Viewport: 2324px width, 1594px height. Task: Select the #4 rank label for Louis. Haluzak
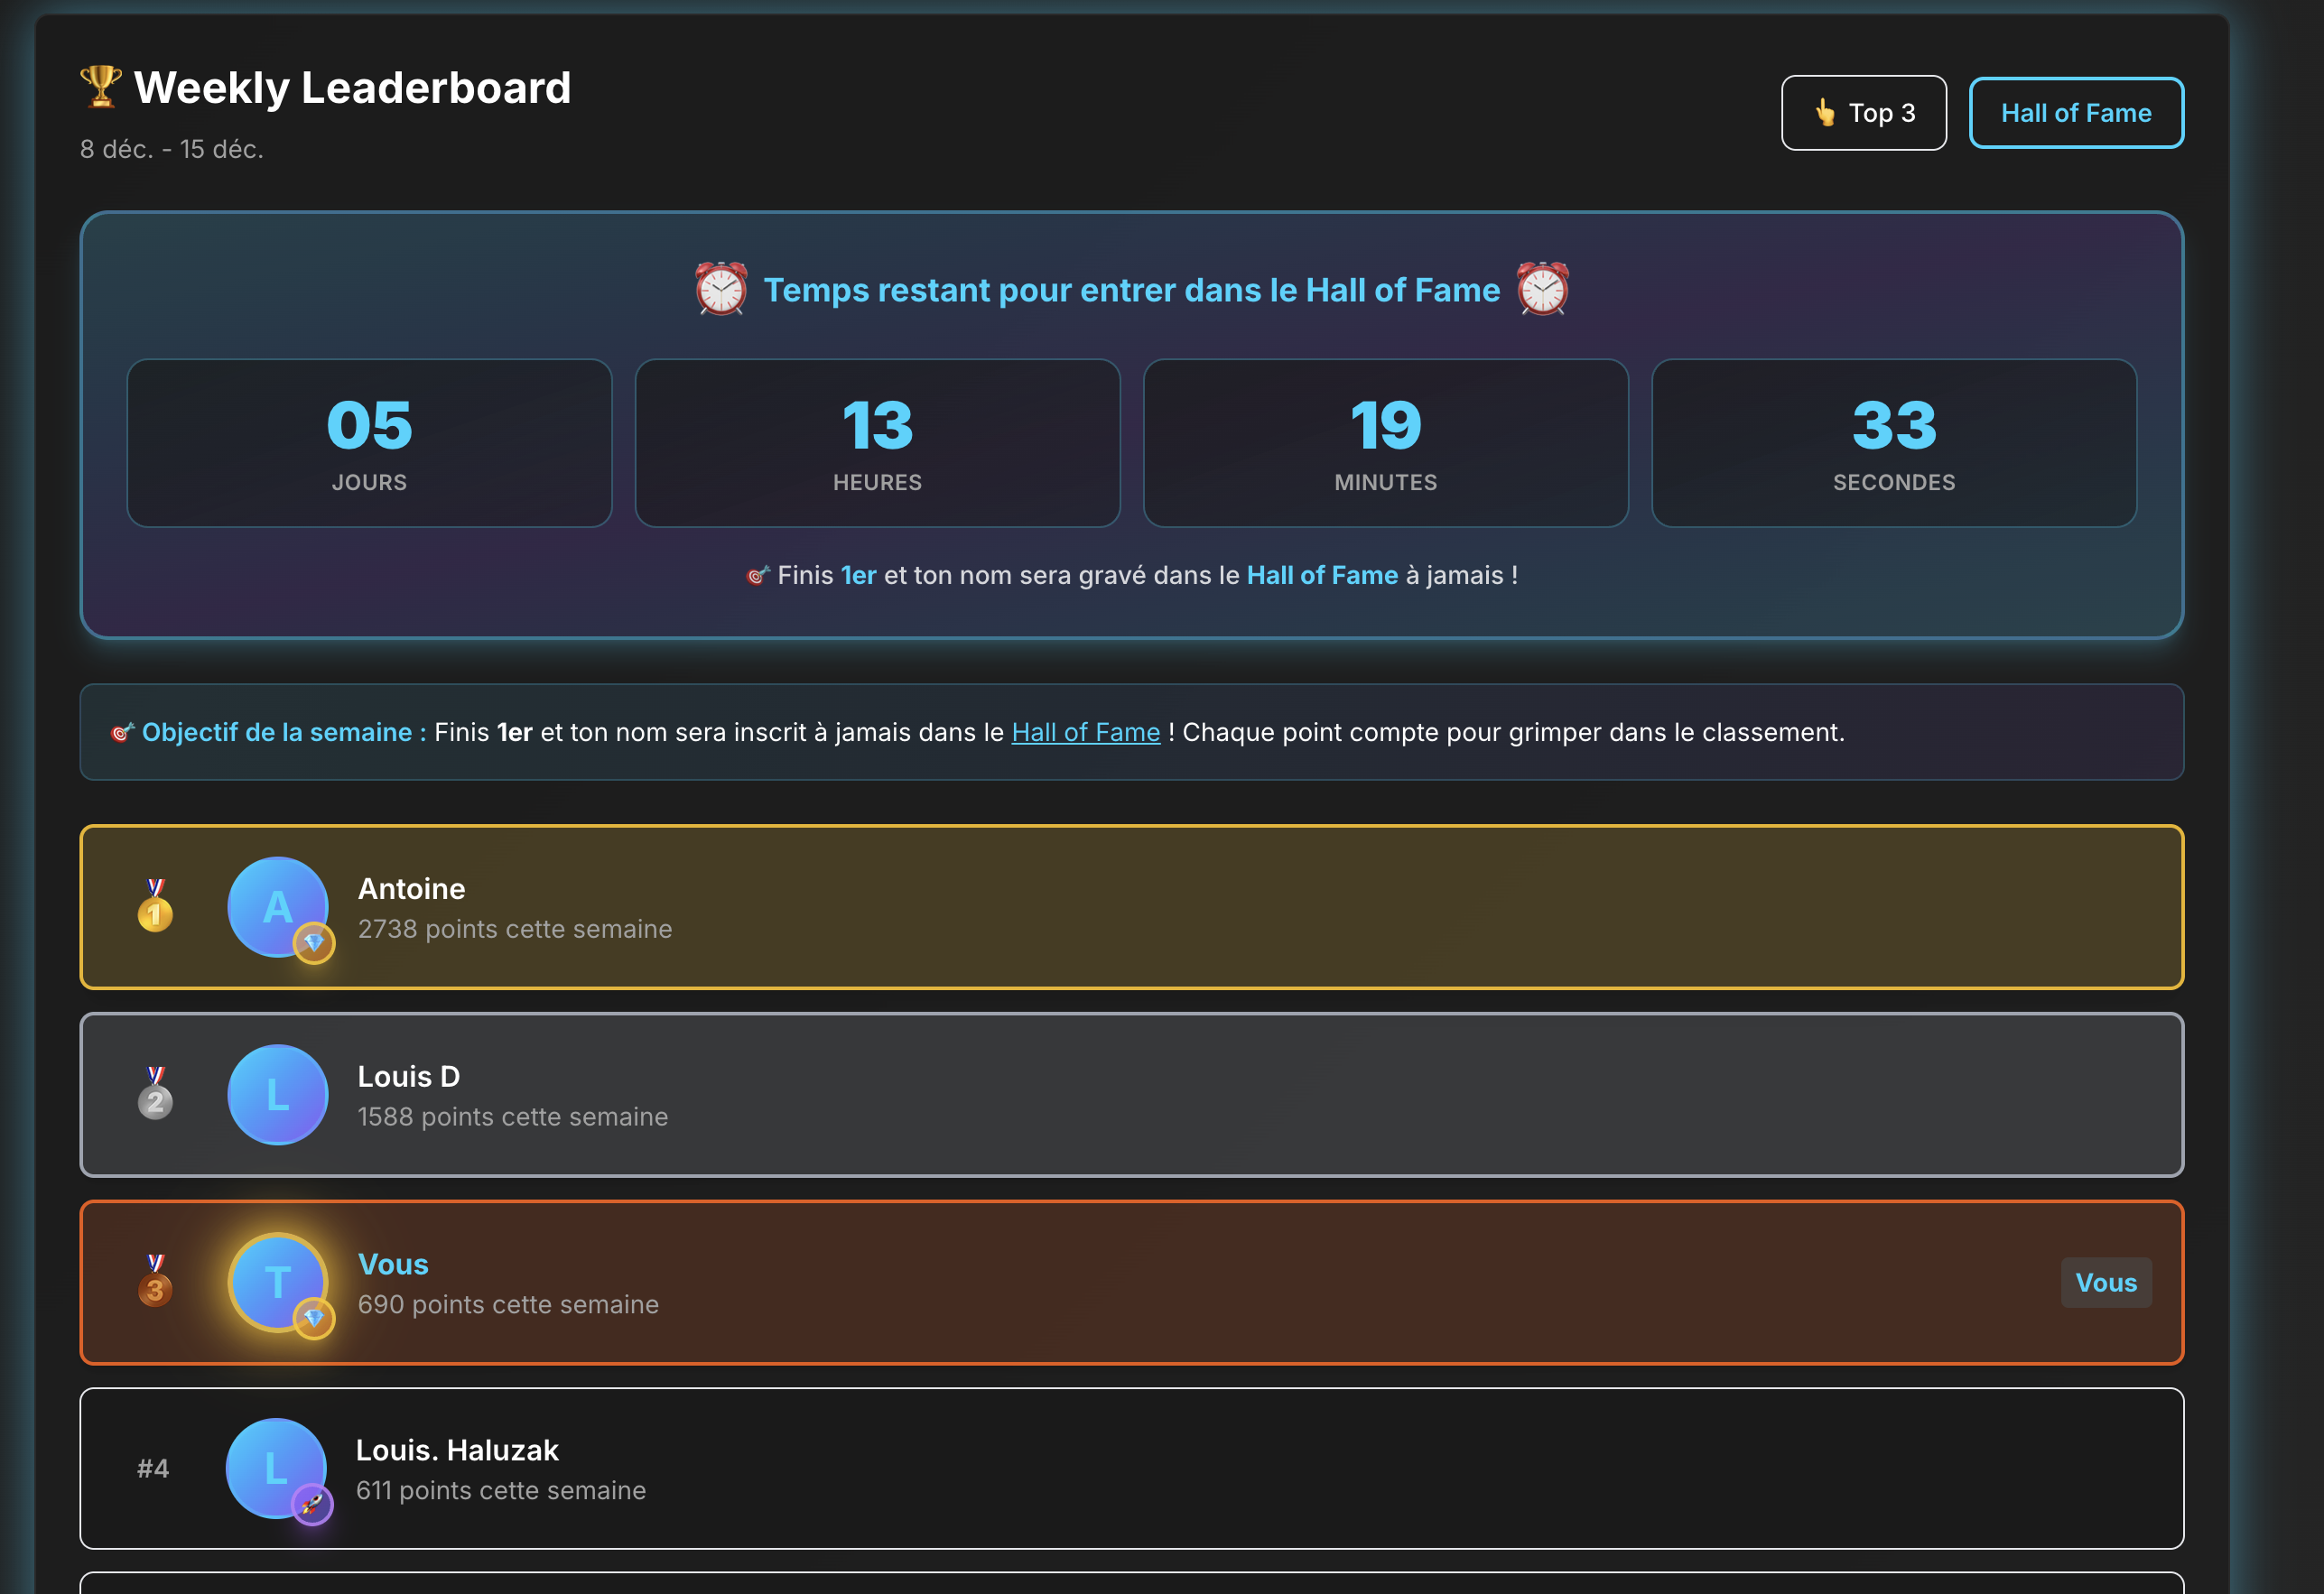pos(155,1469)
